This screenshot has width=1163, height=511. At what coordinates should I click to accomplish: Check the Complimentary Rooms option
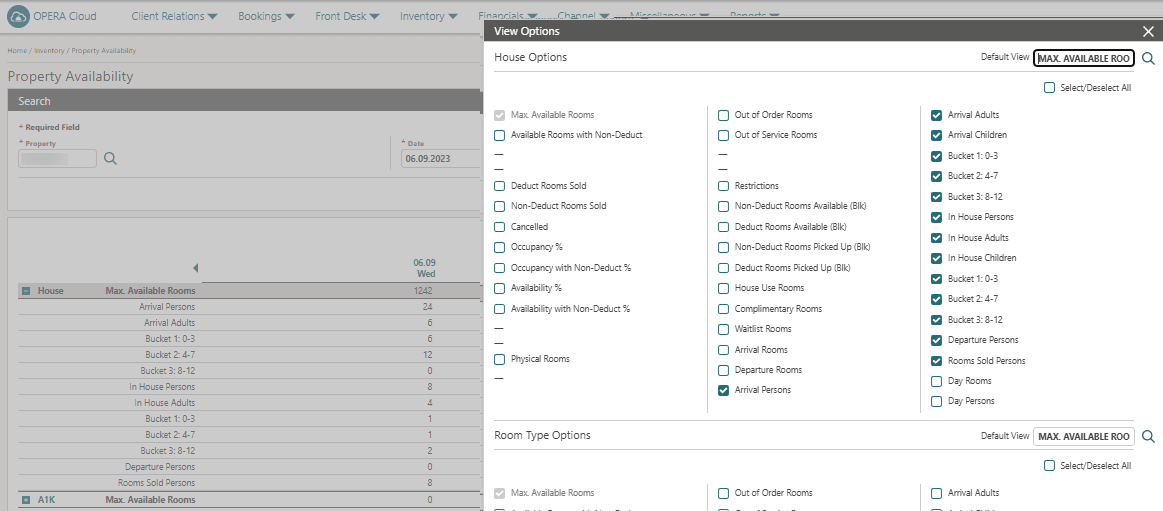point(723,309)
